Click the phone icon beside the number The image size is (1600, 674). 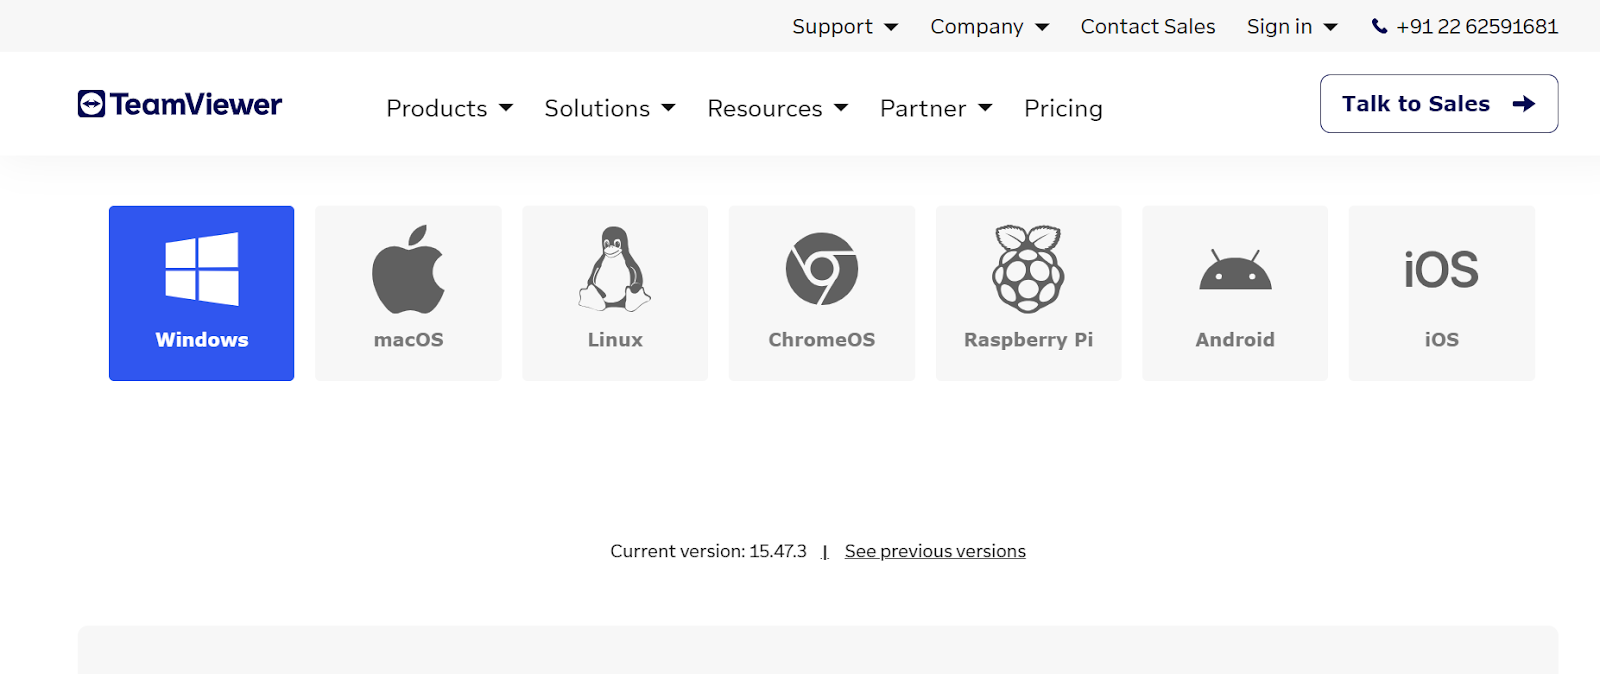pyautogui.click(x=1379, y=27)
